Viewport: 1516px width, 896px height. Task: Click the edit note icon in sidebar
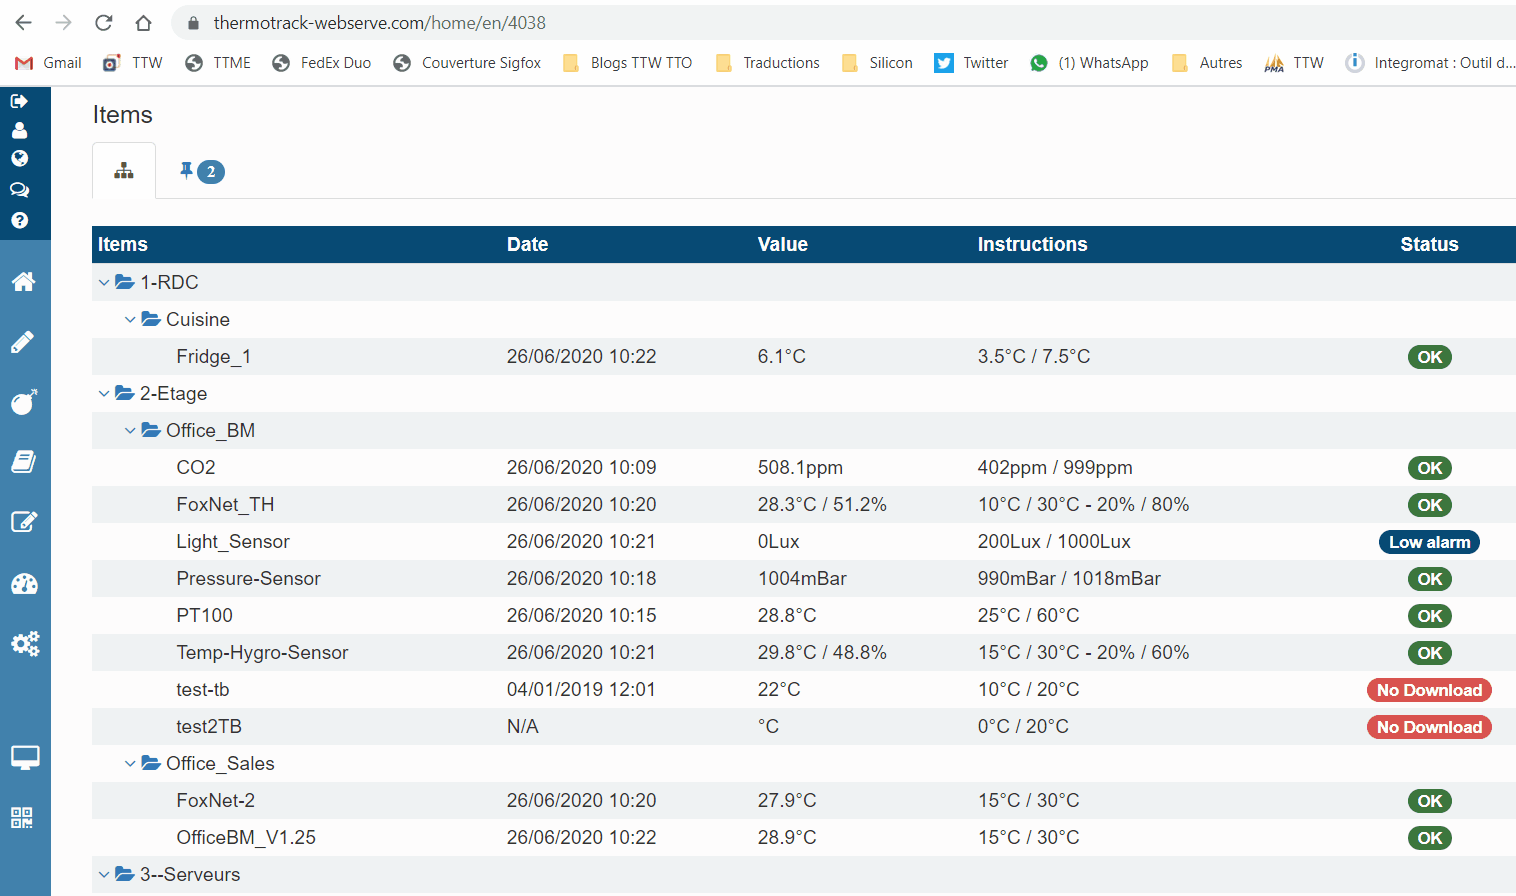(x=24, y=521)
